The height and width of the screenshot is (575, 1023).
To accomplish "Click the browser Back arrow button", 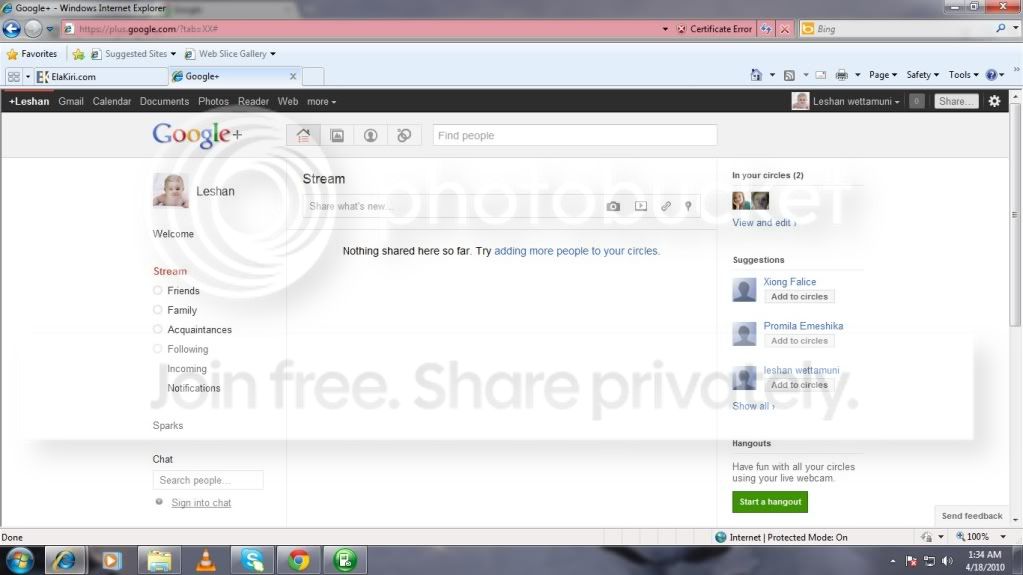I will 11,29.
